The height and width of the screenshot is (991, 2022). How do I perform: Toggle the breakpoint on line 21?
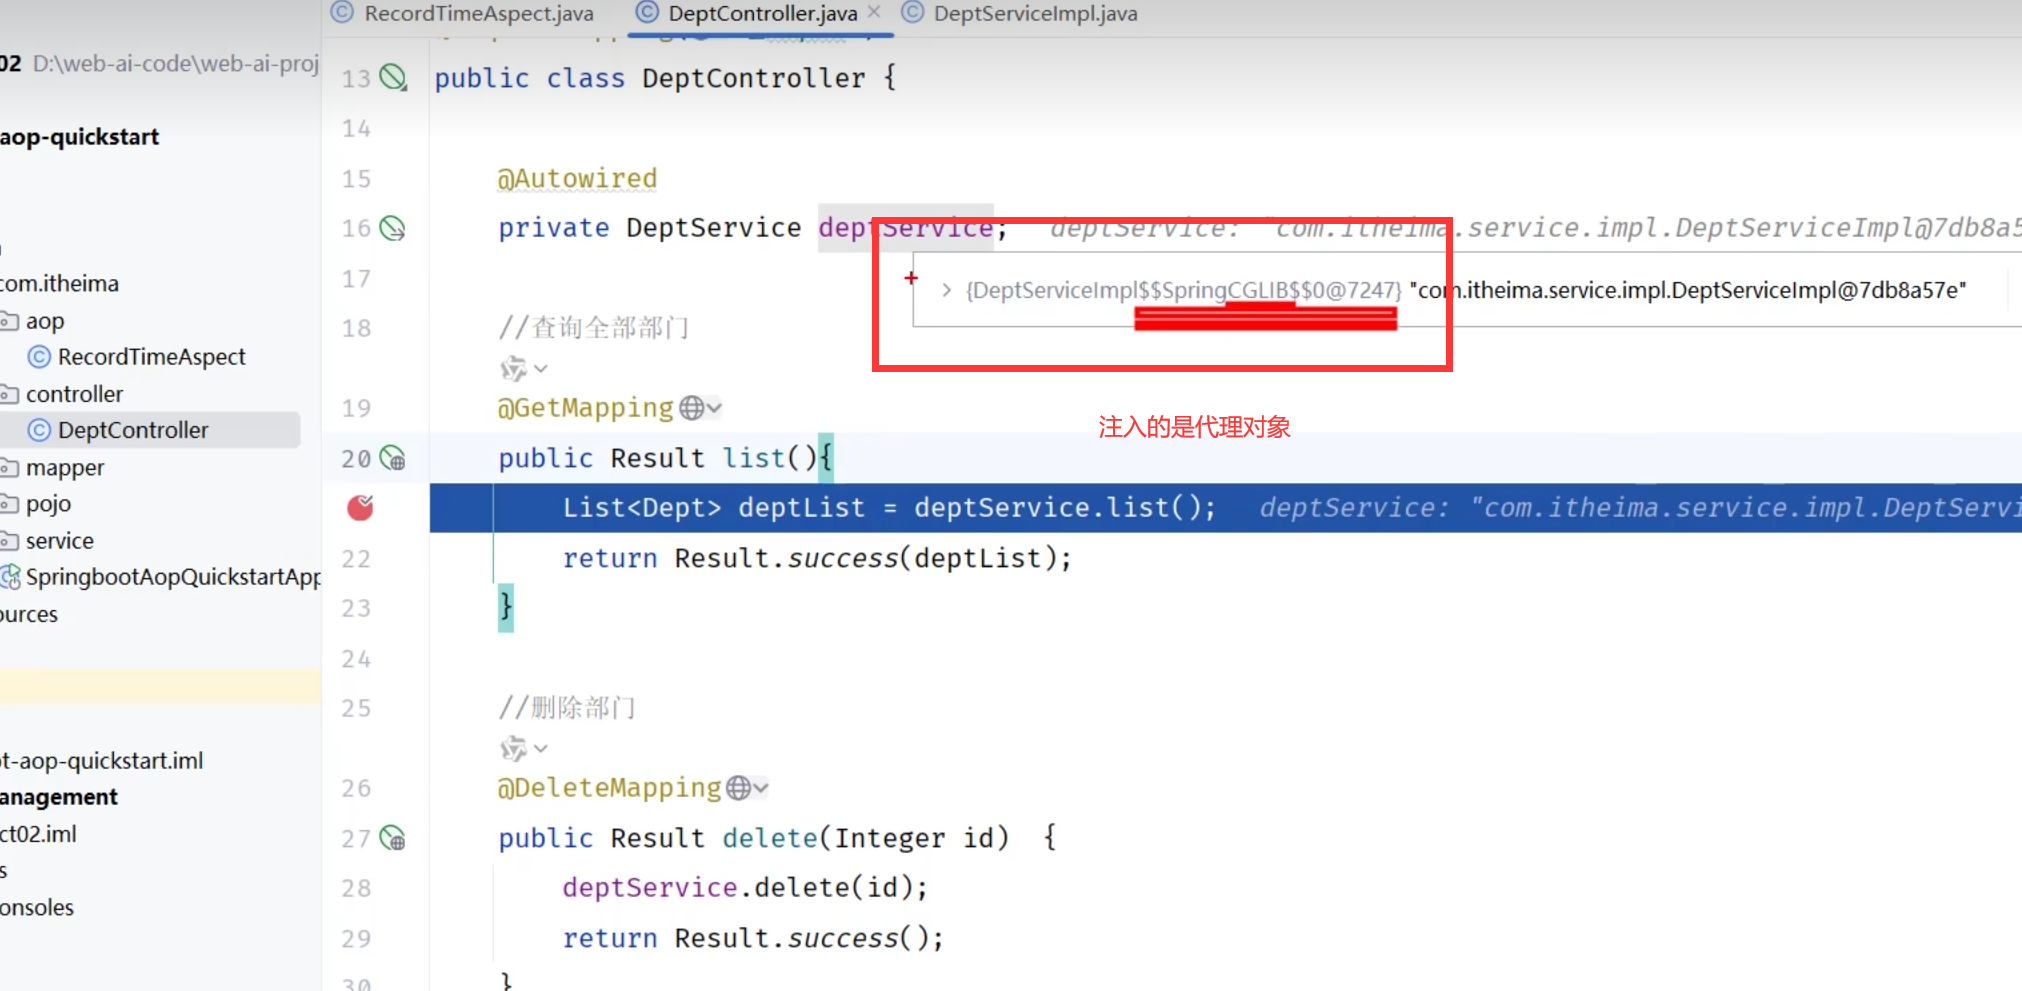point(360,508)
